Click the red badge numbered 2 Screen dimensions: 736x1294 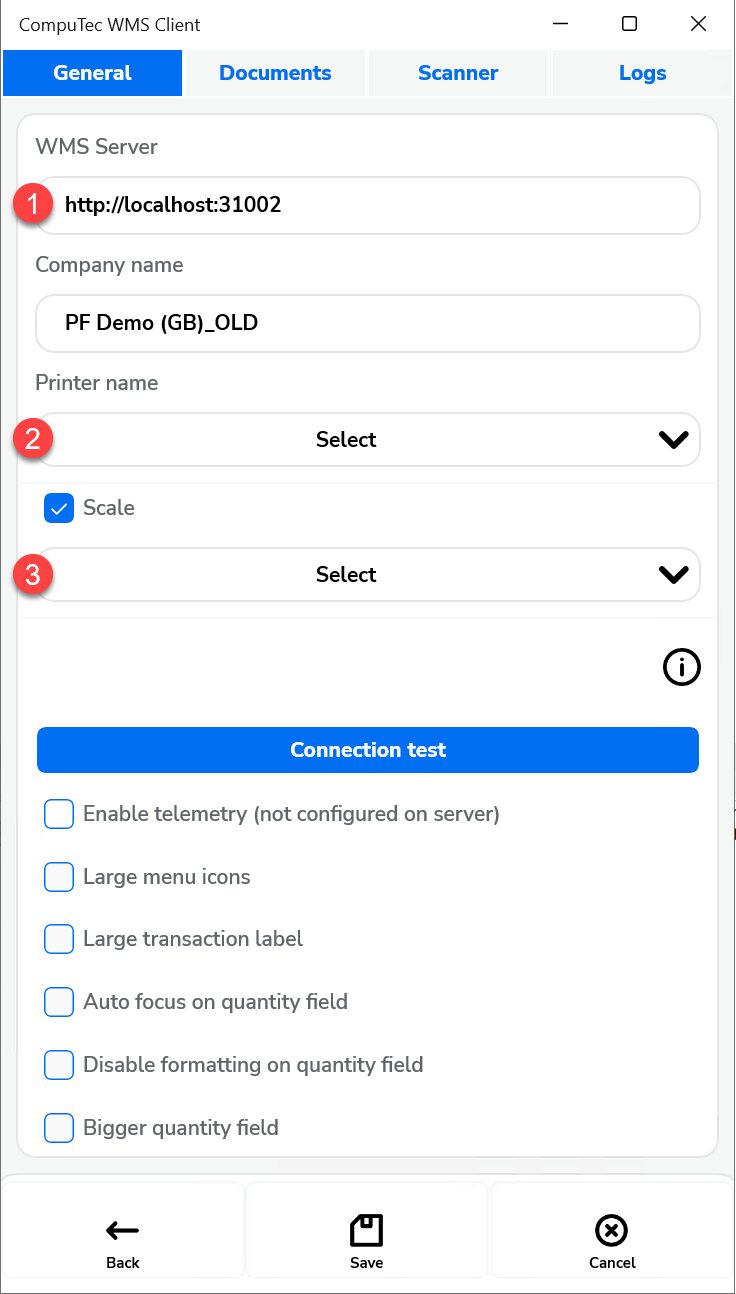[32, 439]
